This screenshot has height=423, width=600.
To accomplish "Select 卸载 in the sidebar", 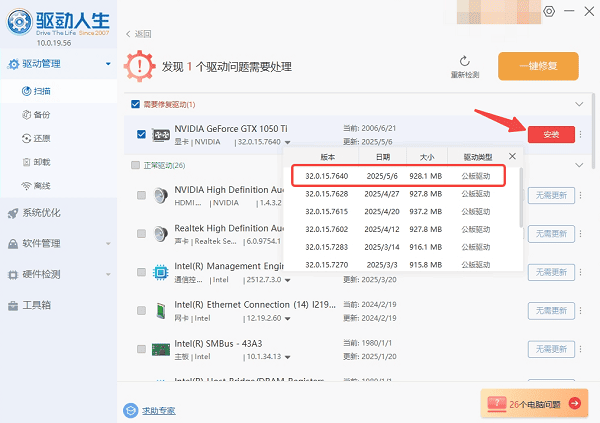I will [59, 162].
